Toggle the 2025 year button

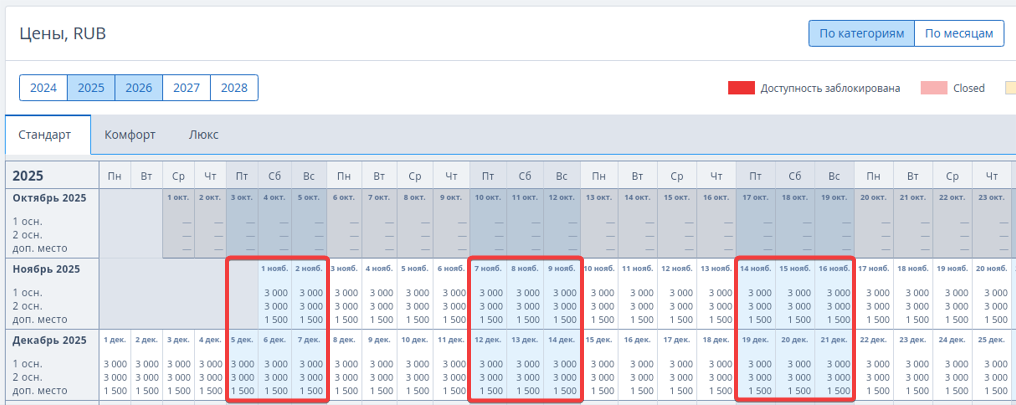point(91,88)
